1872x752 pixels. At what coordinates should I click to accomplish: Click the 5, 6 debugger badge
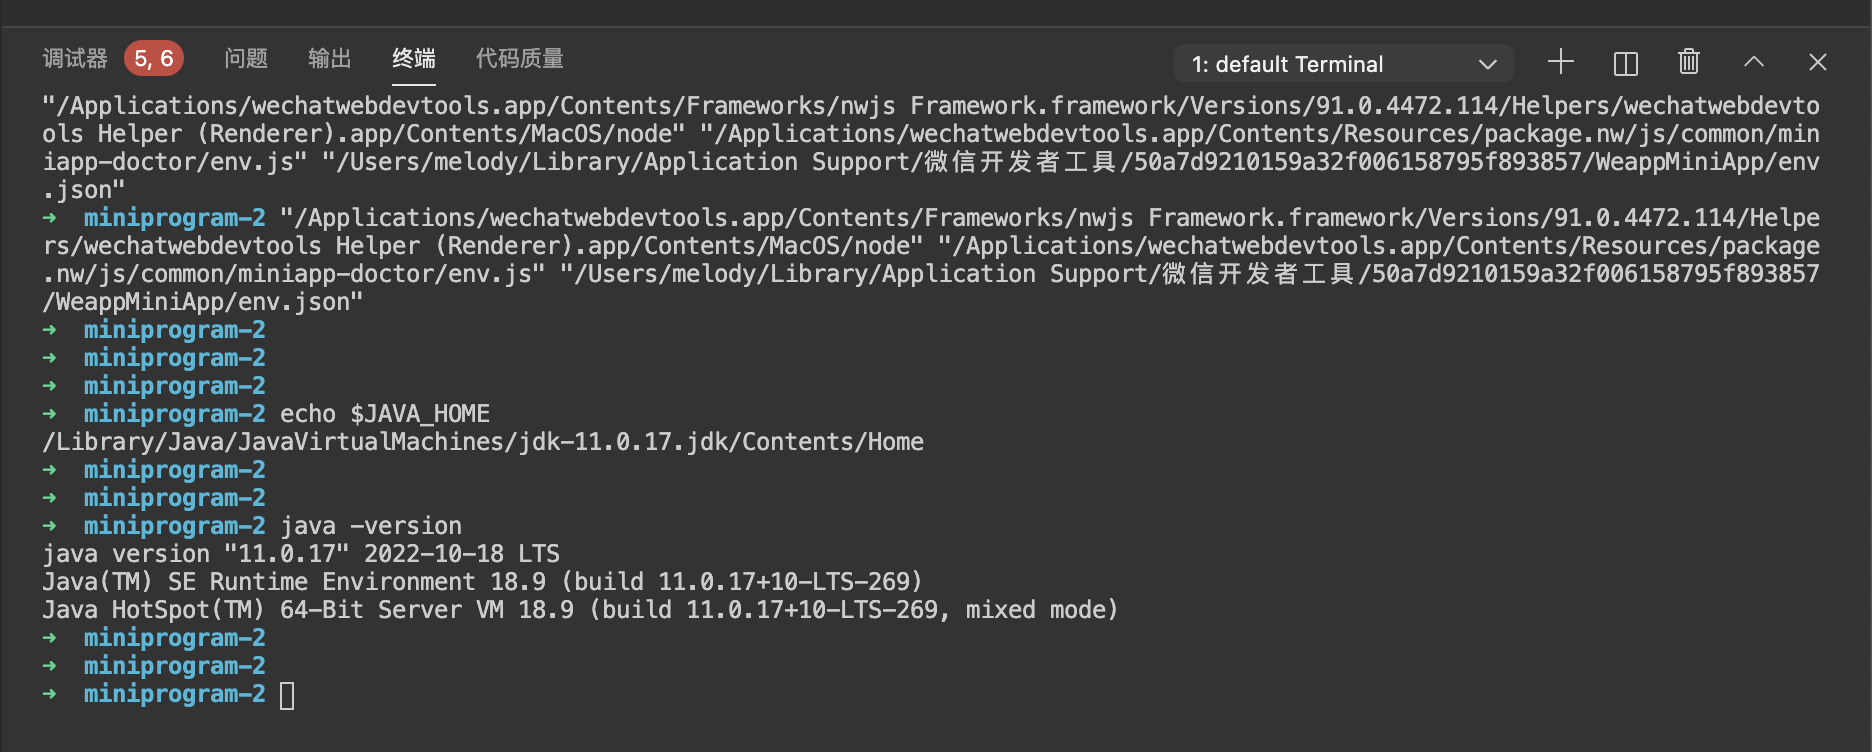pyautogui.click(x=154, y=59)
